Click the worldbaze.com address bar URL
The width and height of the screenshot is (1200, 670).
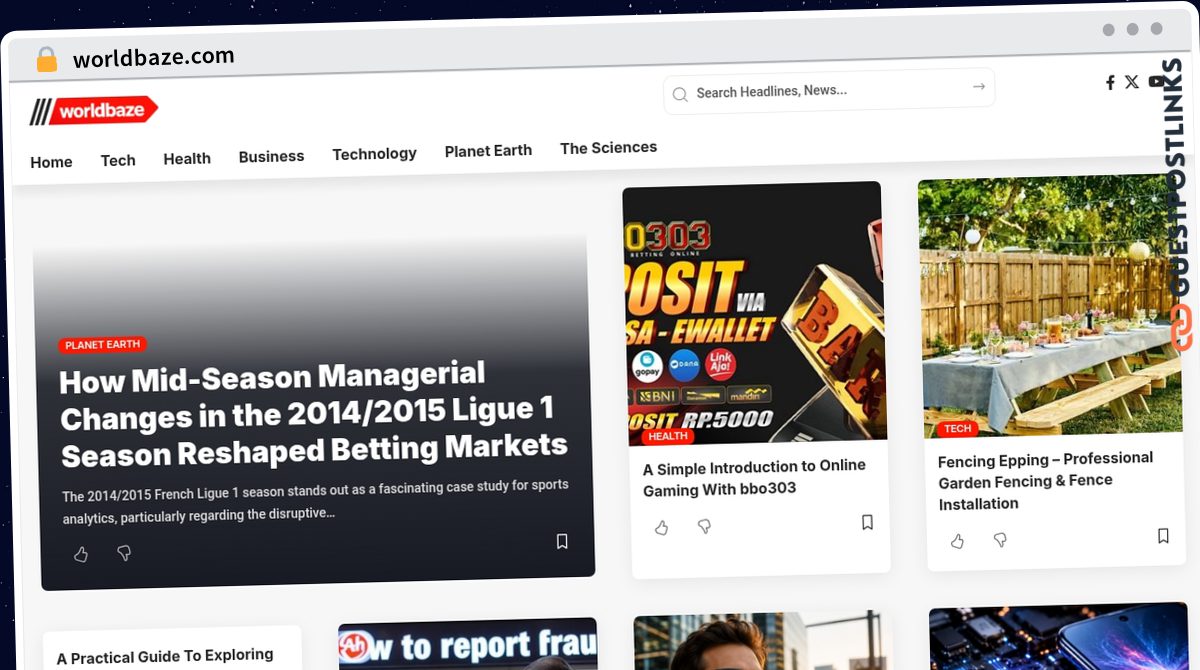tap(154, 57)
